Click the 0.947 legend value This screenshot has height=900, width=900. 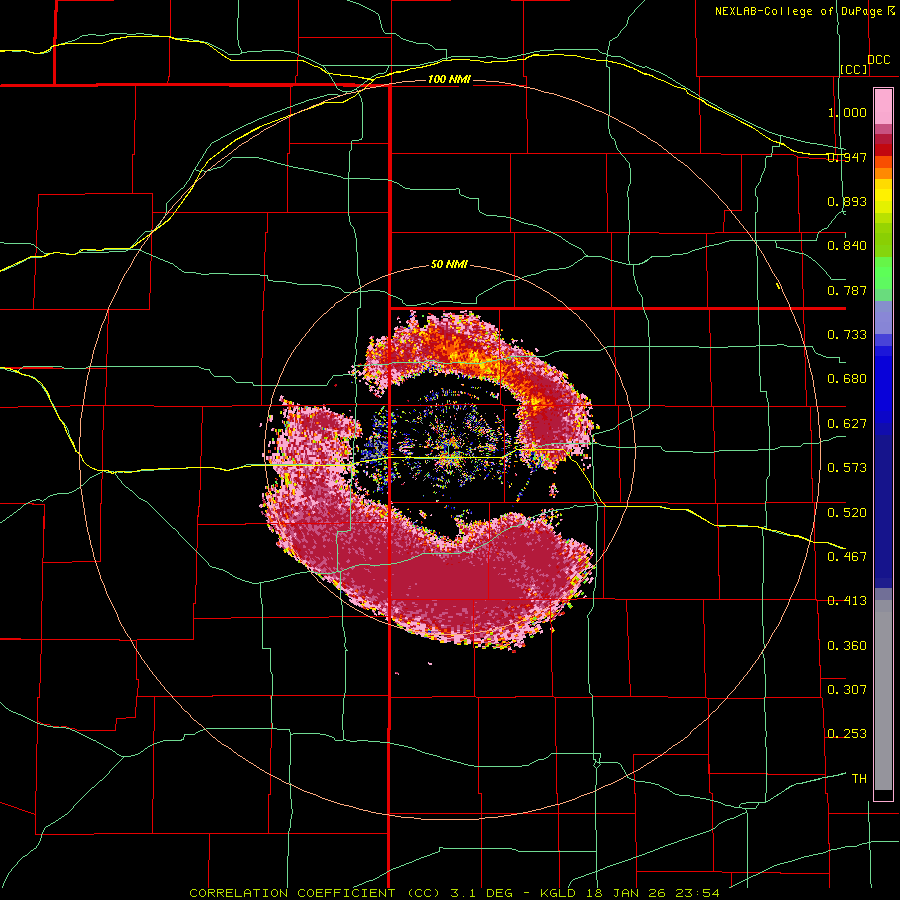click(847, 157)
